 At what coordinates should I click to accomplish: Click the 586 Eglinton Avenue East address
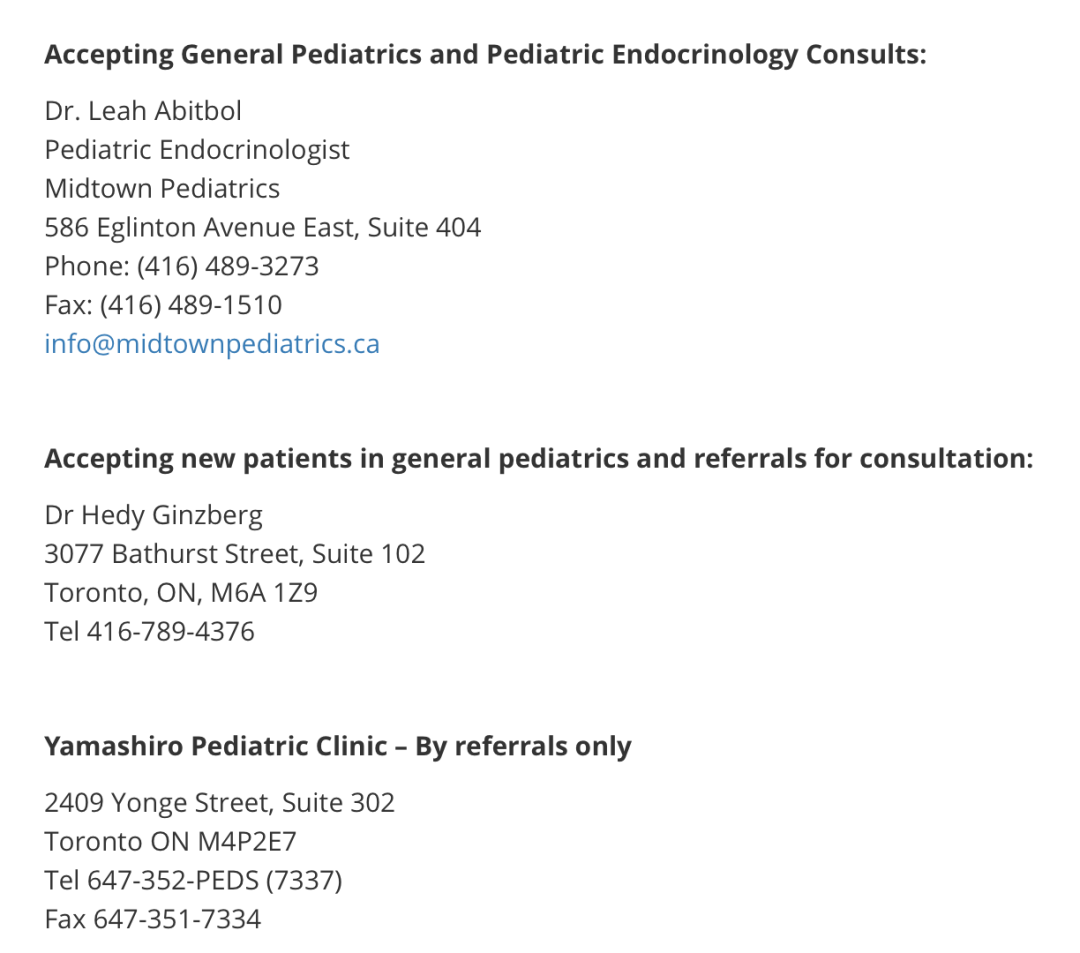click(262, 228)
